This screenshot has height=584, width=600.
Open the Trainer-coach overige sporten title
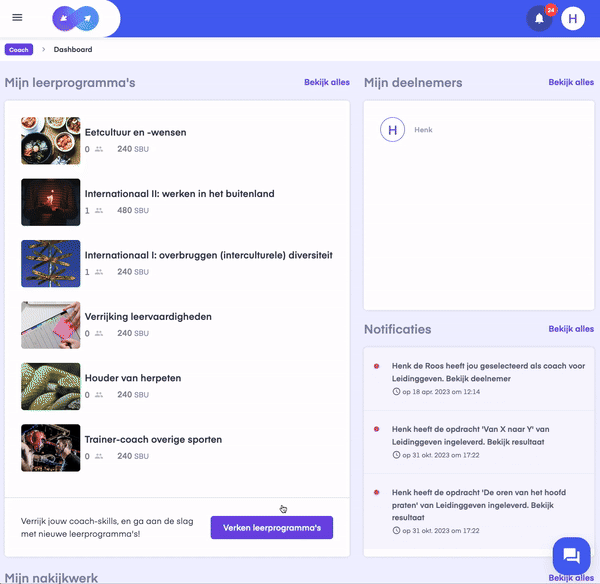pos(153,439)
